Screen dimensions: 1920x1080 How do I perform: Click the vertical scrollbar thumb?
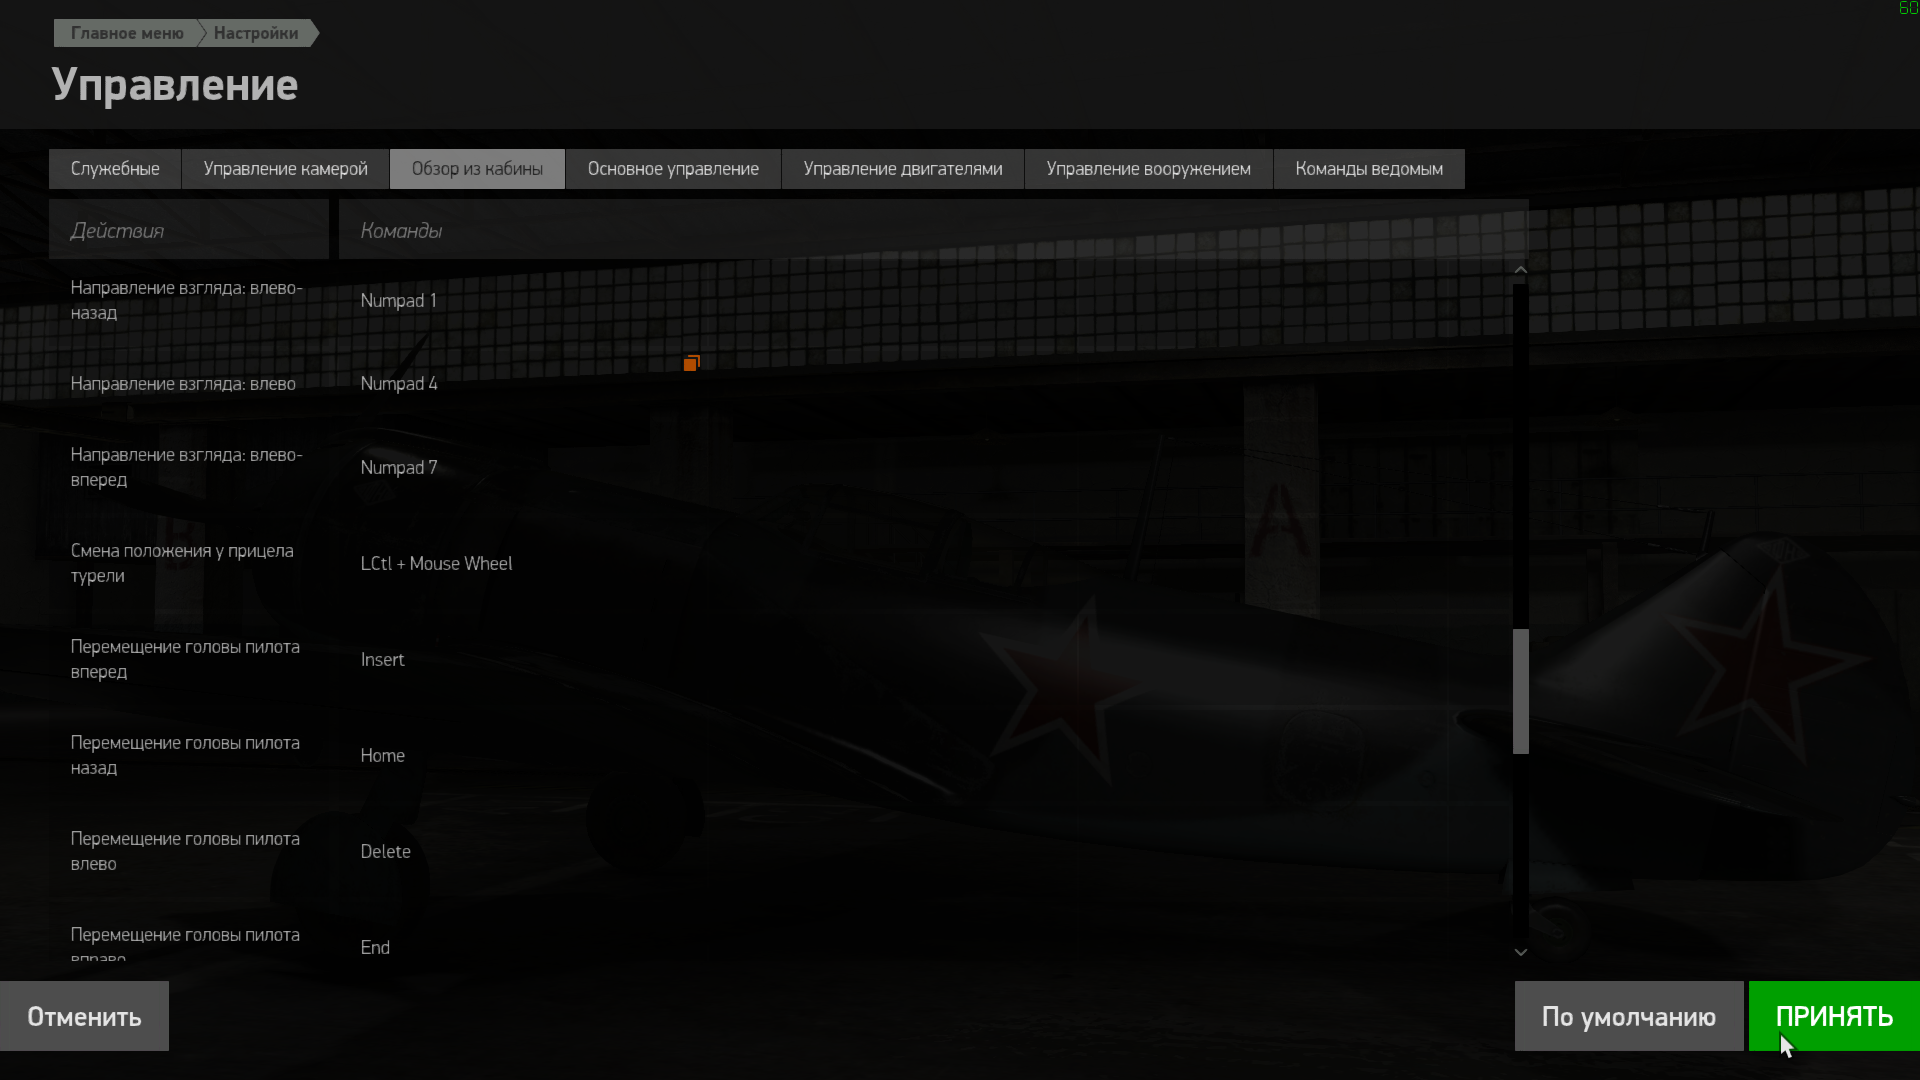(x=1521, y=691)
